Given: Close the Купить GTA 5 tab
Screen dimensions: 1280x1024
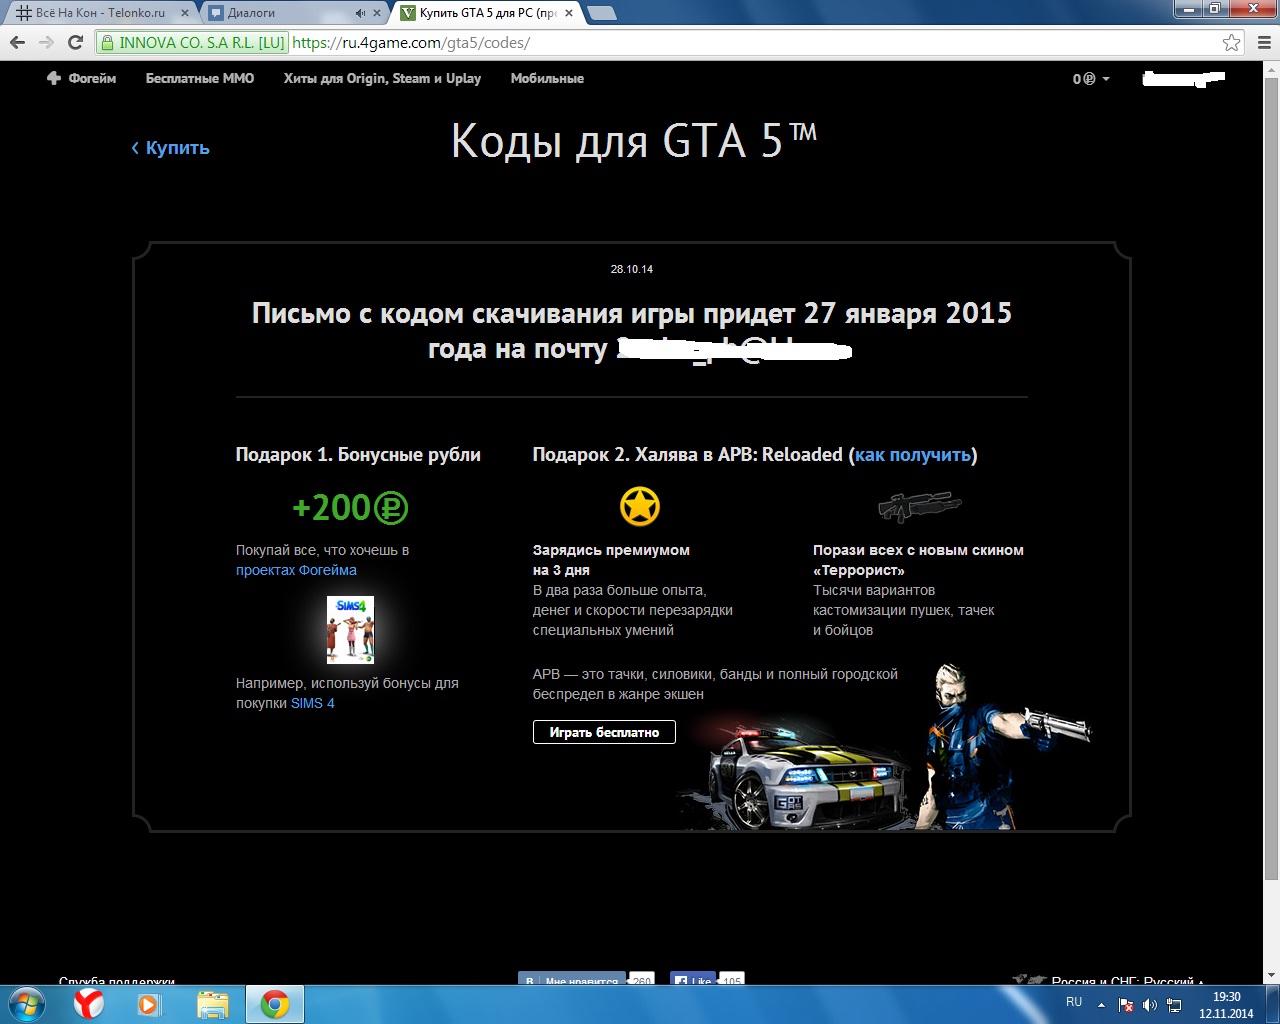Looking at the screenshot, I should pos(569,13).
